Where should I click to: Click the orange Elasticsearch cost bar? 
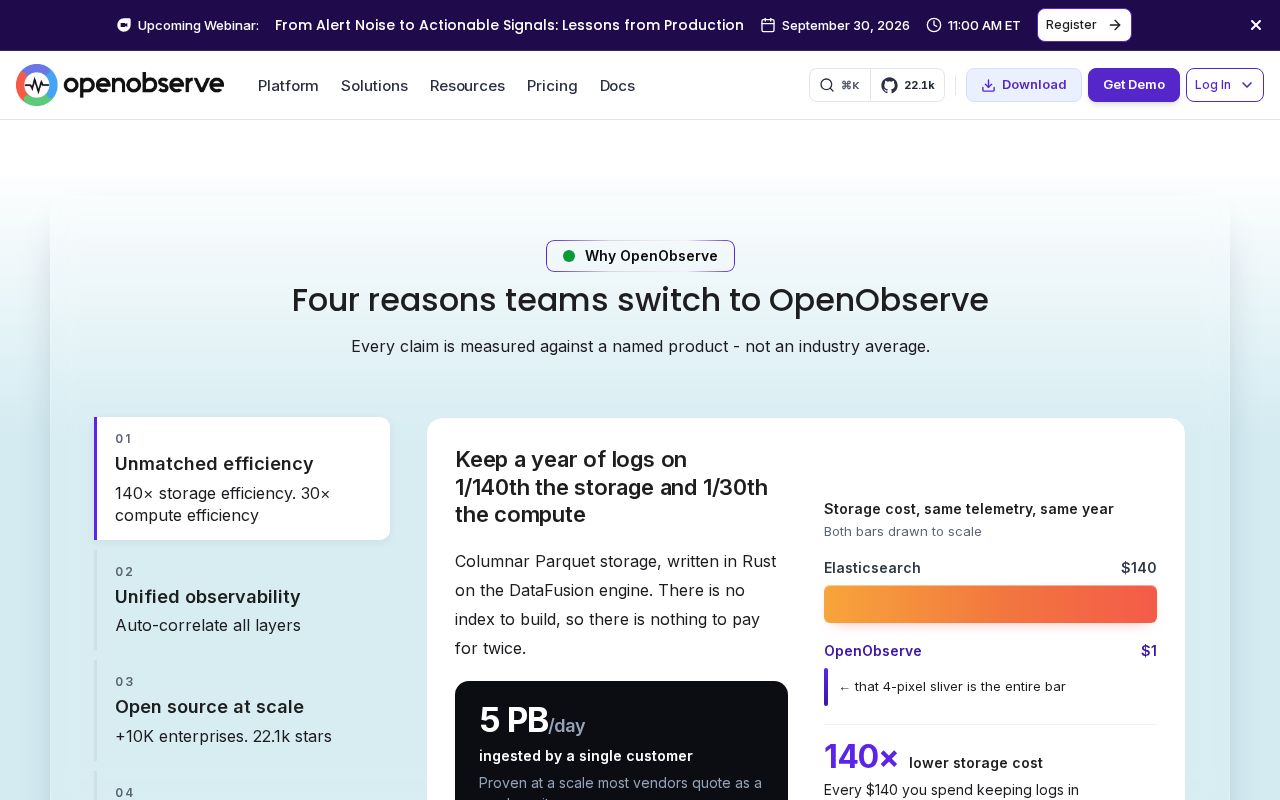tap(990, 604)
